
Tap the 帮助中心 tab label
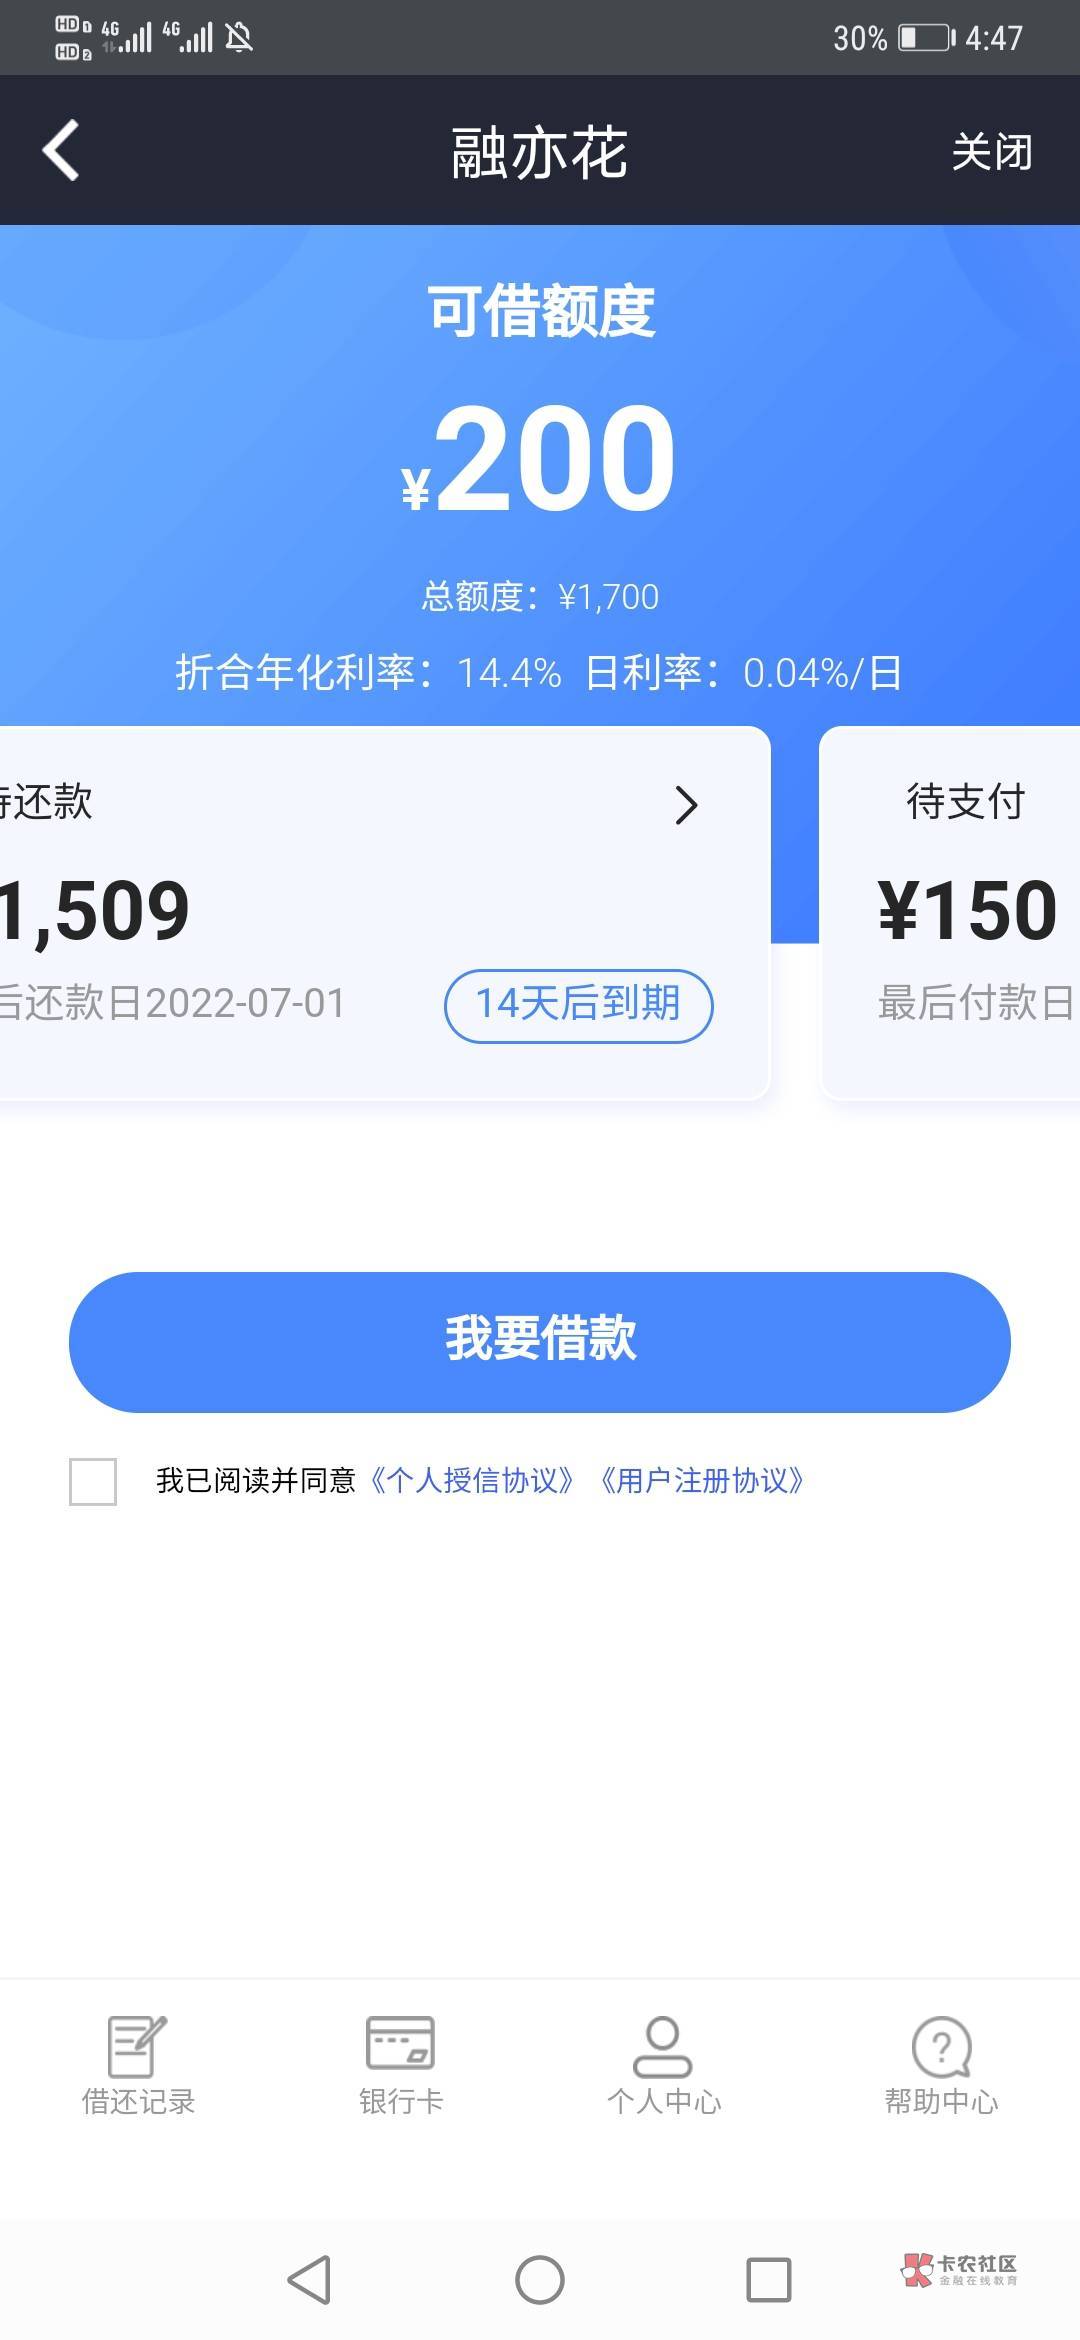pyautogui.click(x=941, y=2102)
